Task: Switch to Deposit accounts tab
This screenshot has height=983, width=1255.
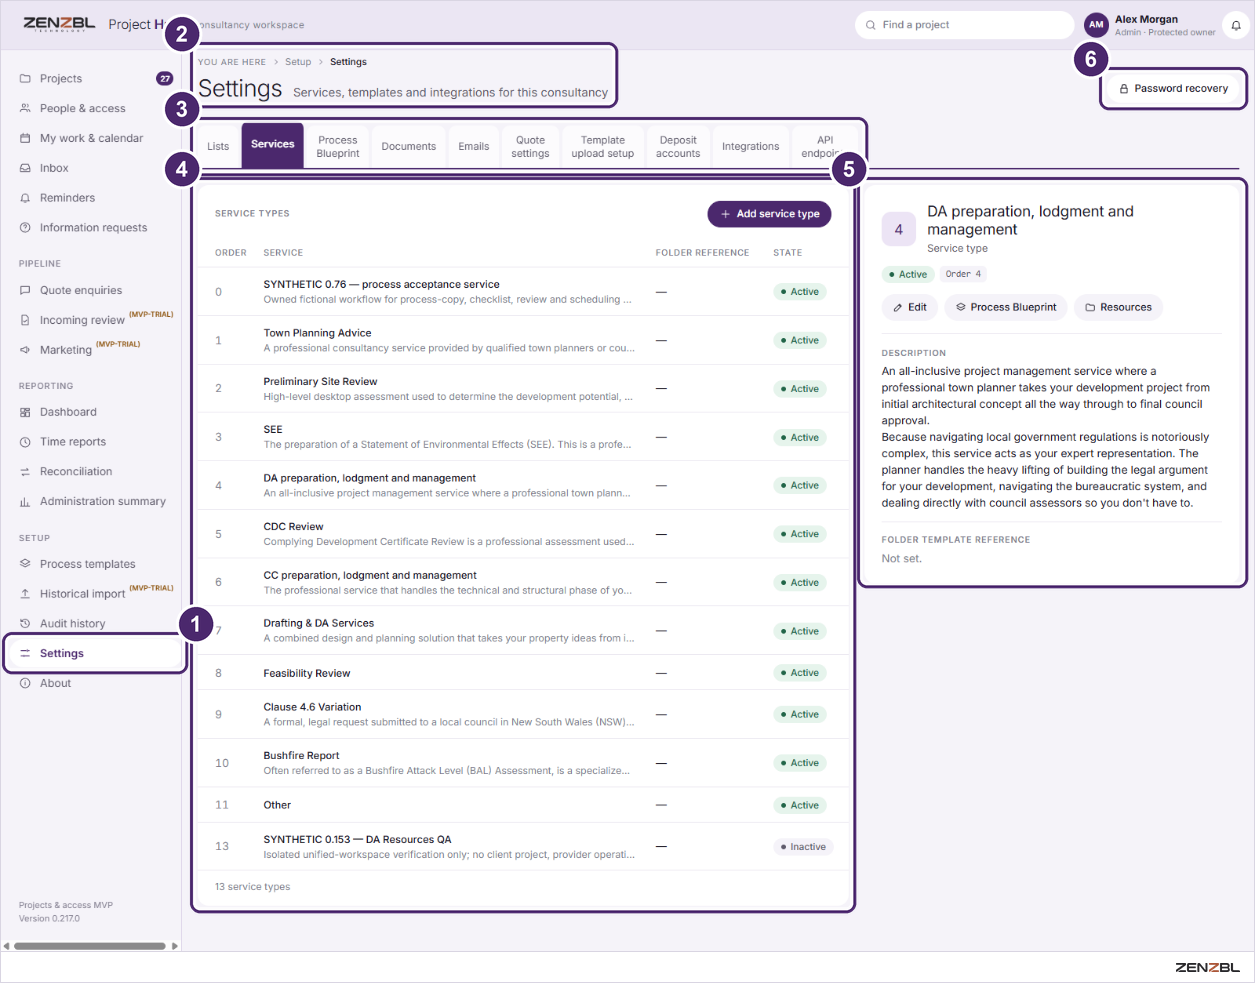Action: pos(678,146)
